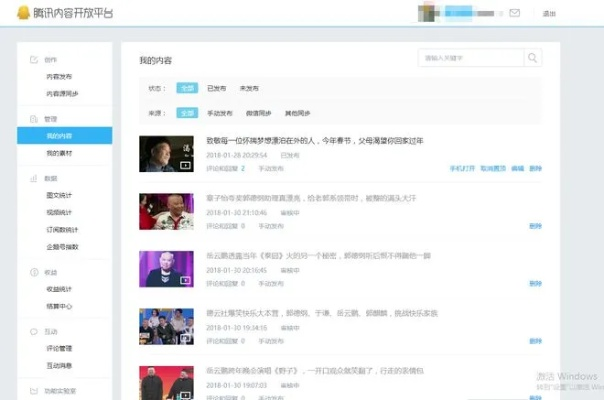This screenshot has height=400, width=604.
Task: Click the 创作 section pencil icon
Action: [34, 60]
